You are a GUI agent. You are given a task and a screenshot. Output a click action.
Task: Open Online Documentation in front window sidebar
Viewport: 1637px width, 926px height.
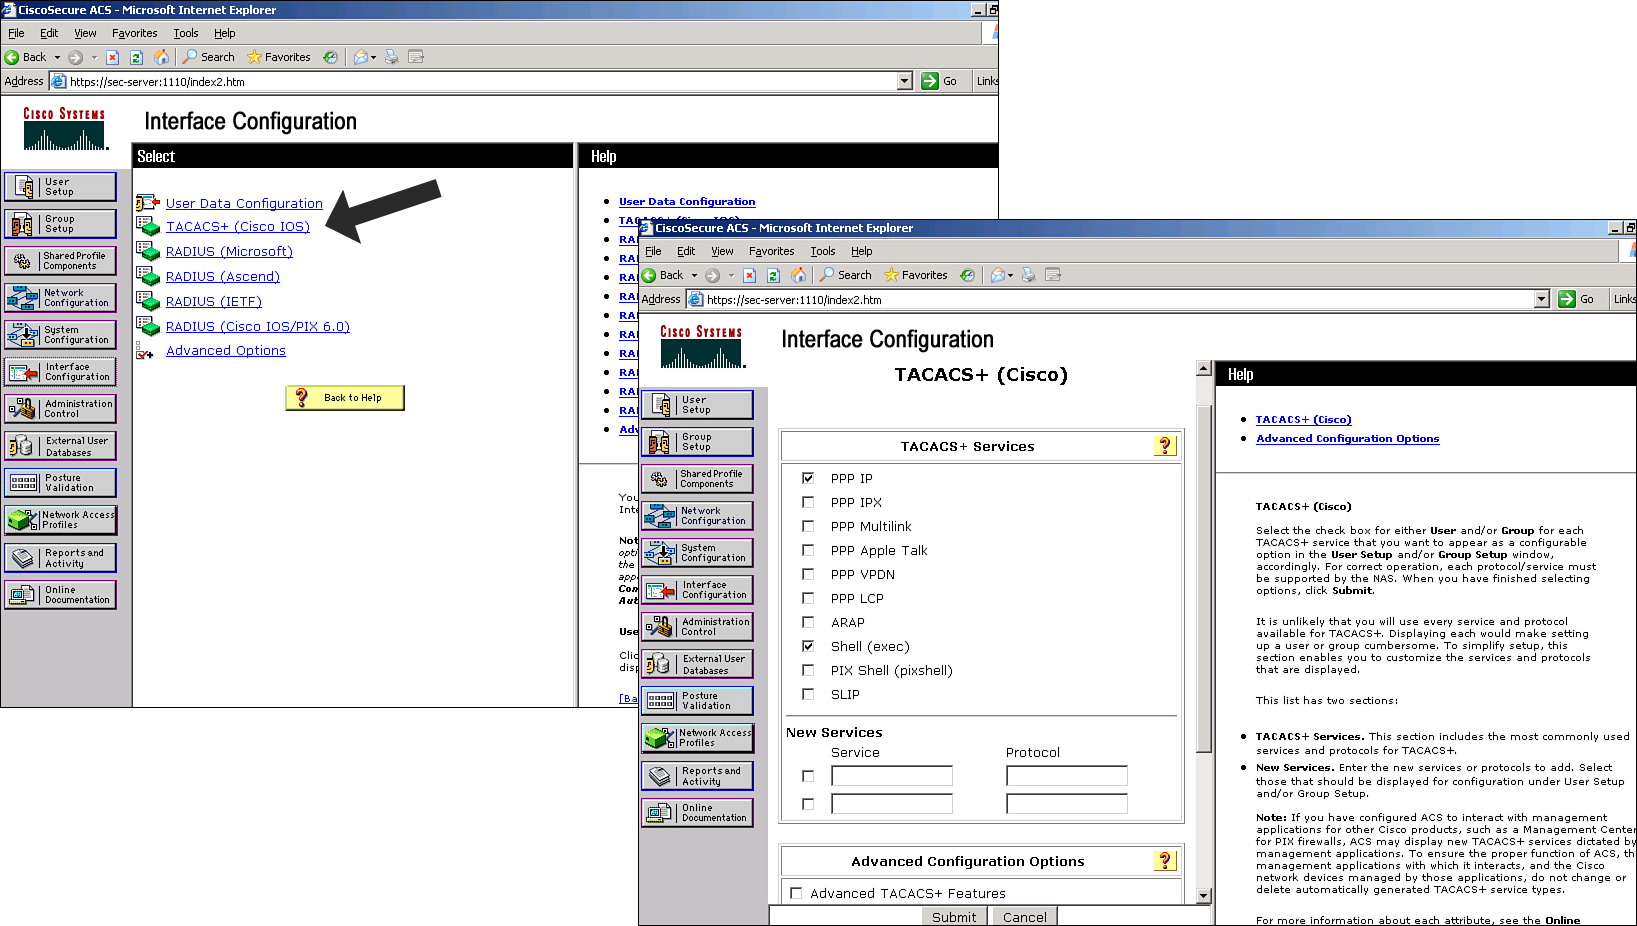point(697,813)
